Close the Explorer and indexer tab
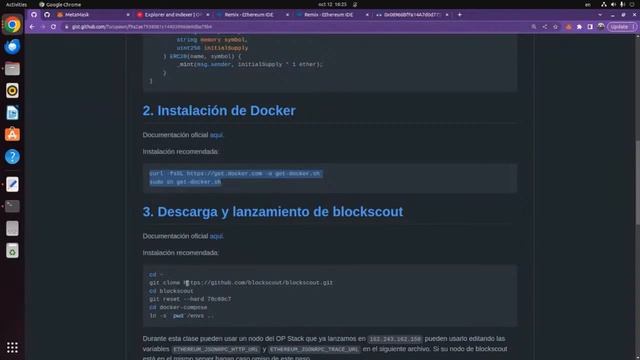This screenshot has width=640, height=360. (208, 15)
